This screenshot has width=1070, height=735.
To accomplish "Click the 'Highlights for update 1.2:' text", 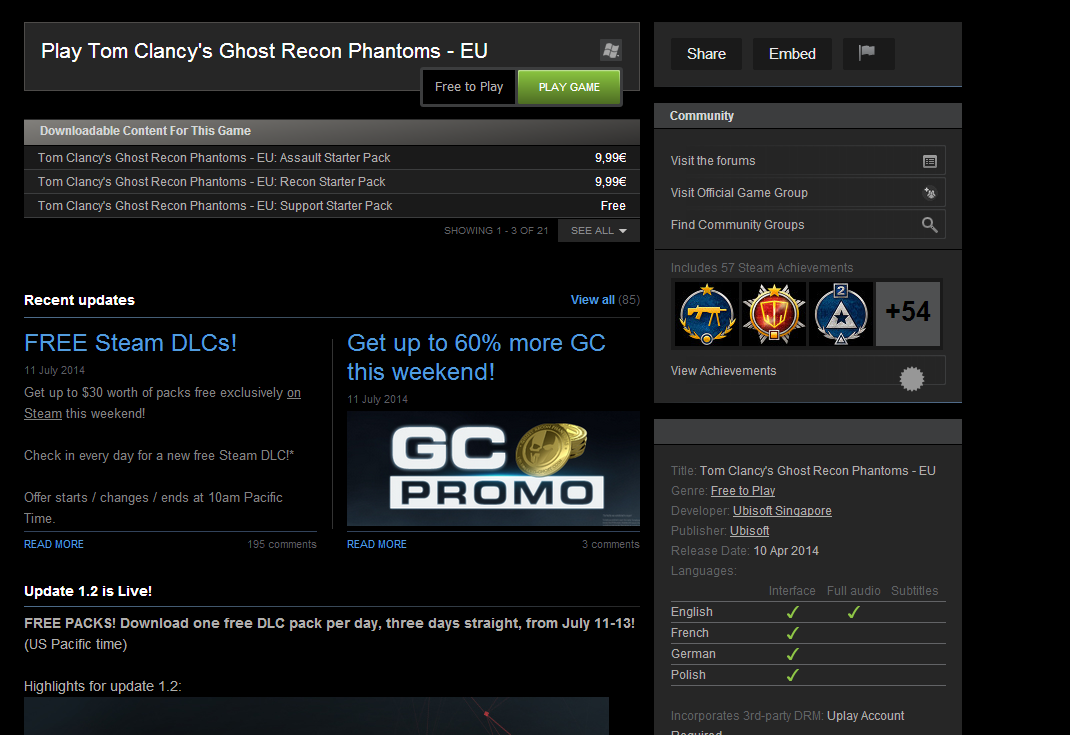I will click(103, 687).
